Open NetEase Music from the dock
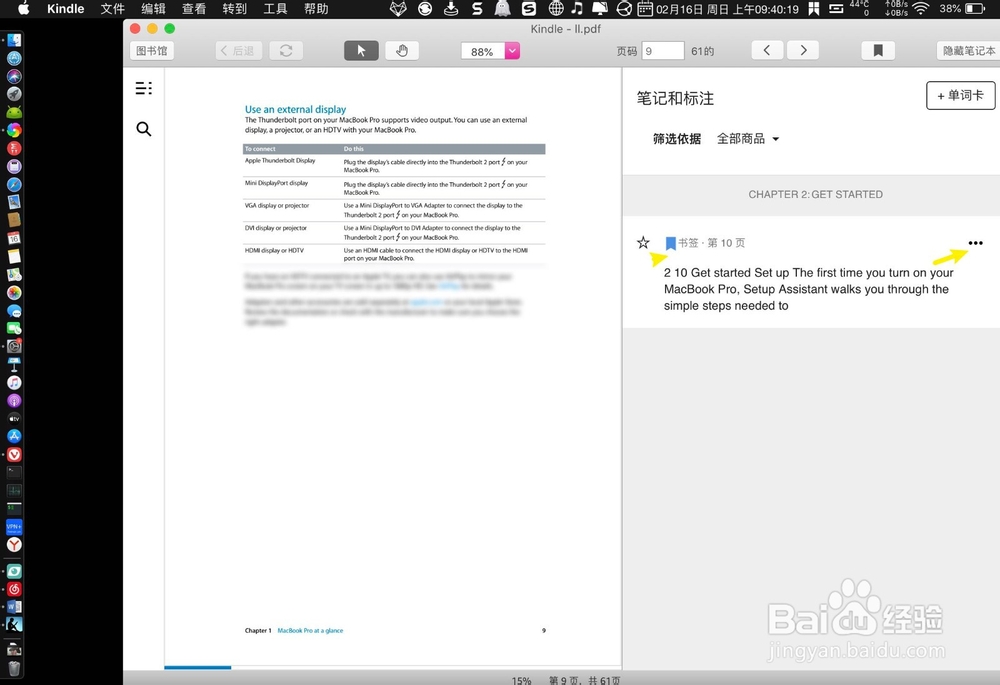 14,589
